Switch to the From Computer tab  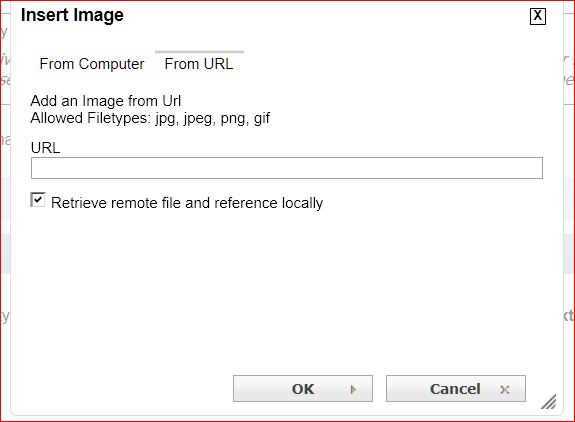tap(92, 64)
